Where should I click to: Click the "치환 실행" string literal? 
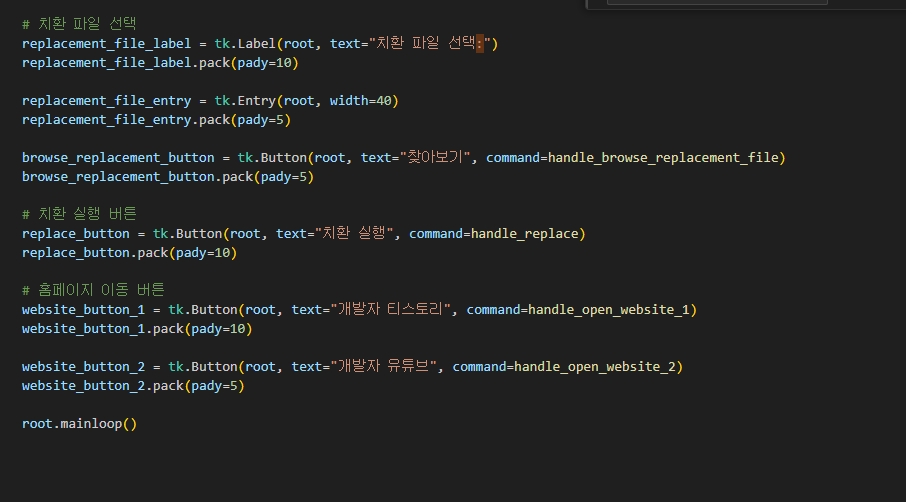point(354,233)
